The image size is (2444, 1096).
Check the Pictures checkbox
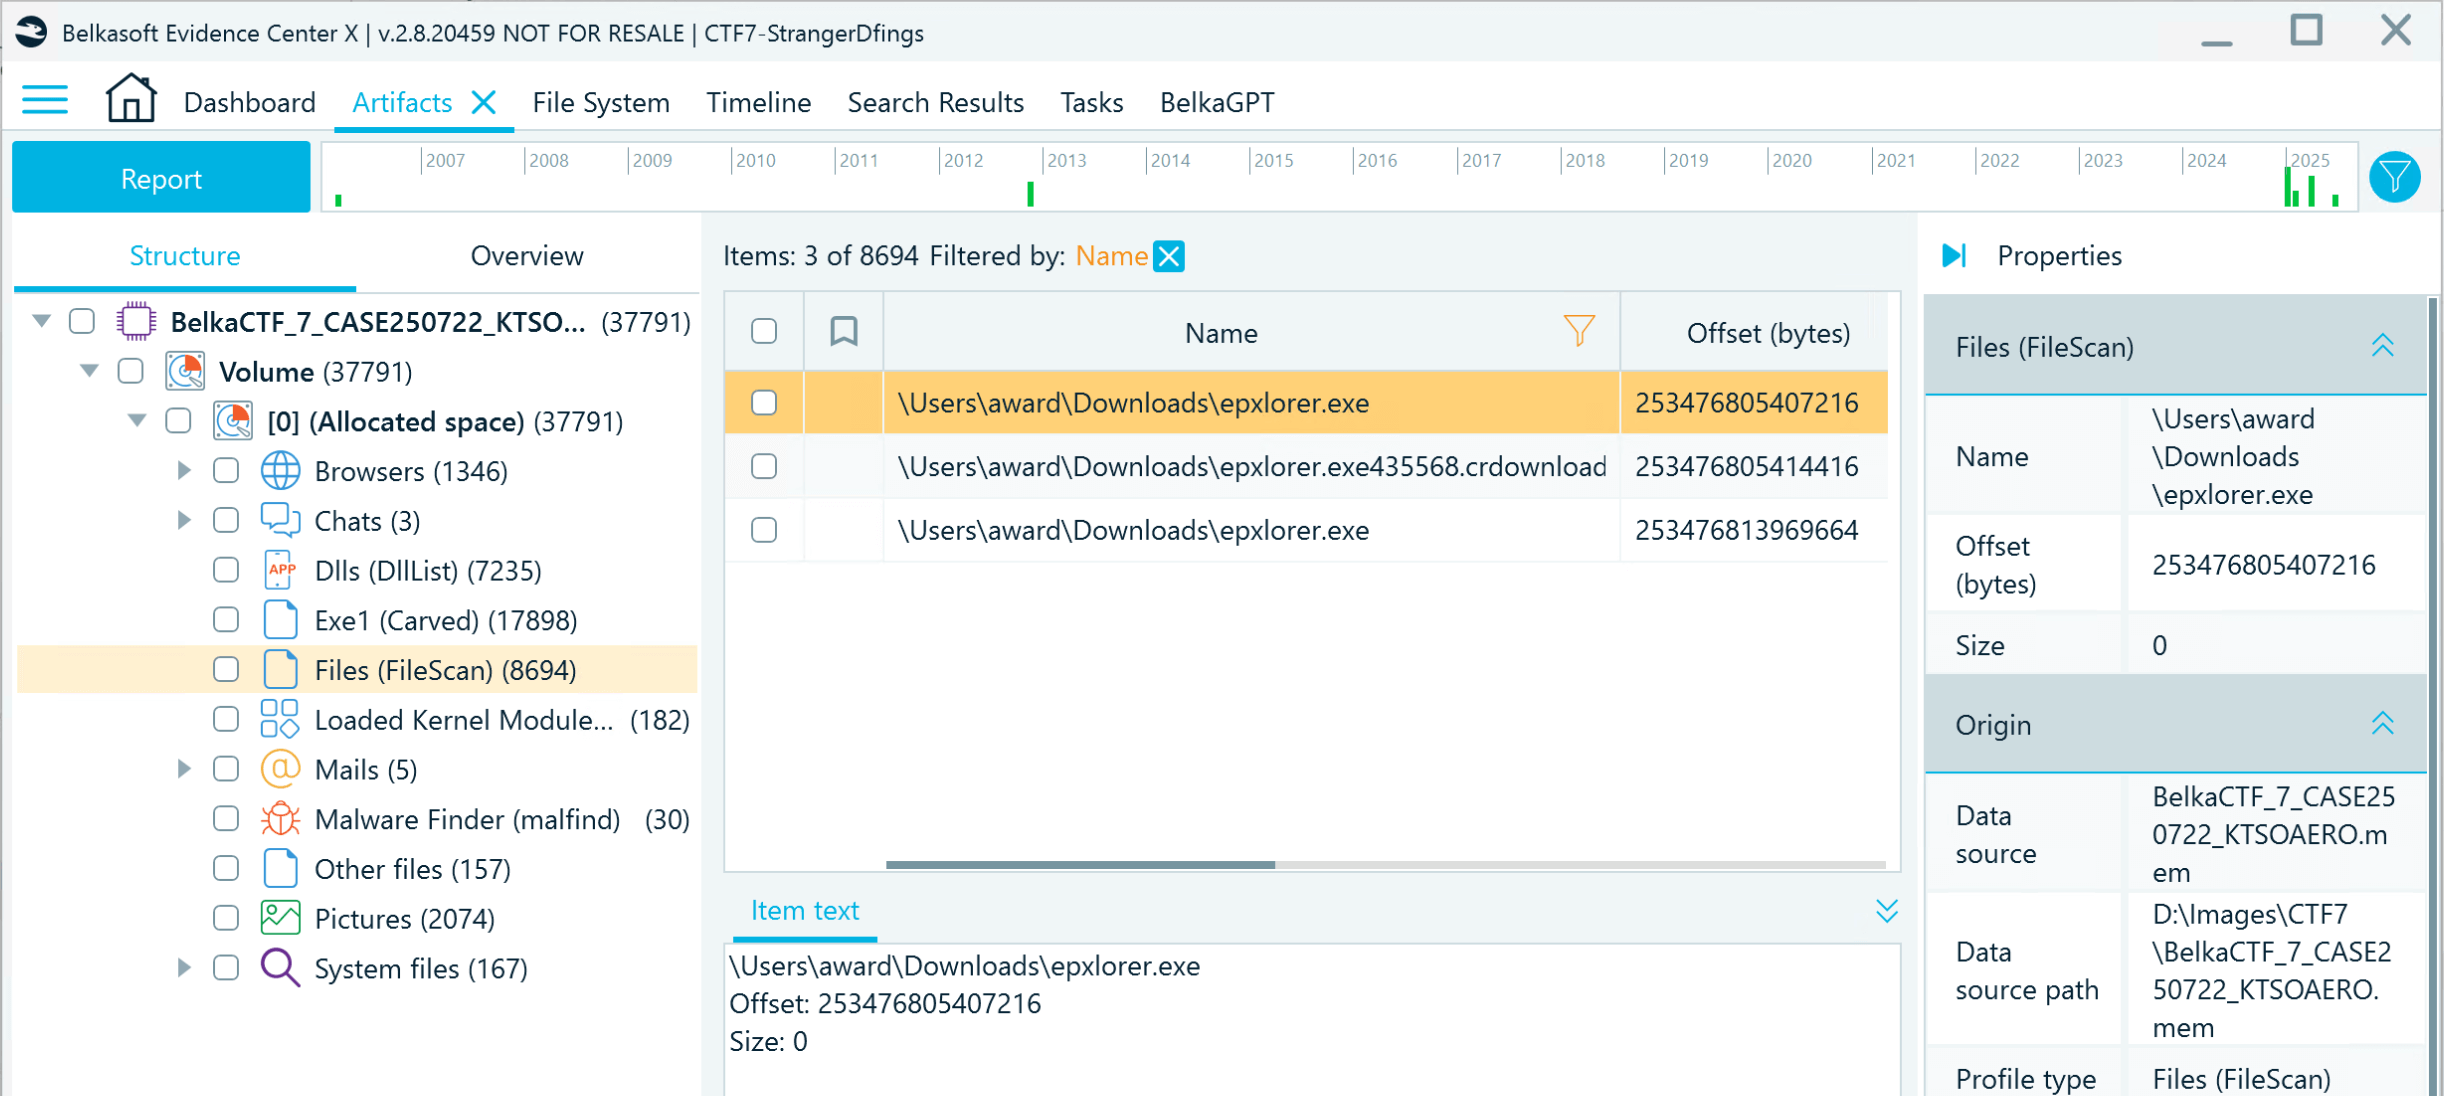point(227,918)
